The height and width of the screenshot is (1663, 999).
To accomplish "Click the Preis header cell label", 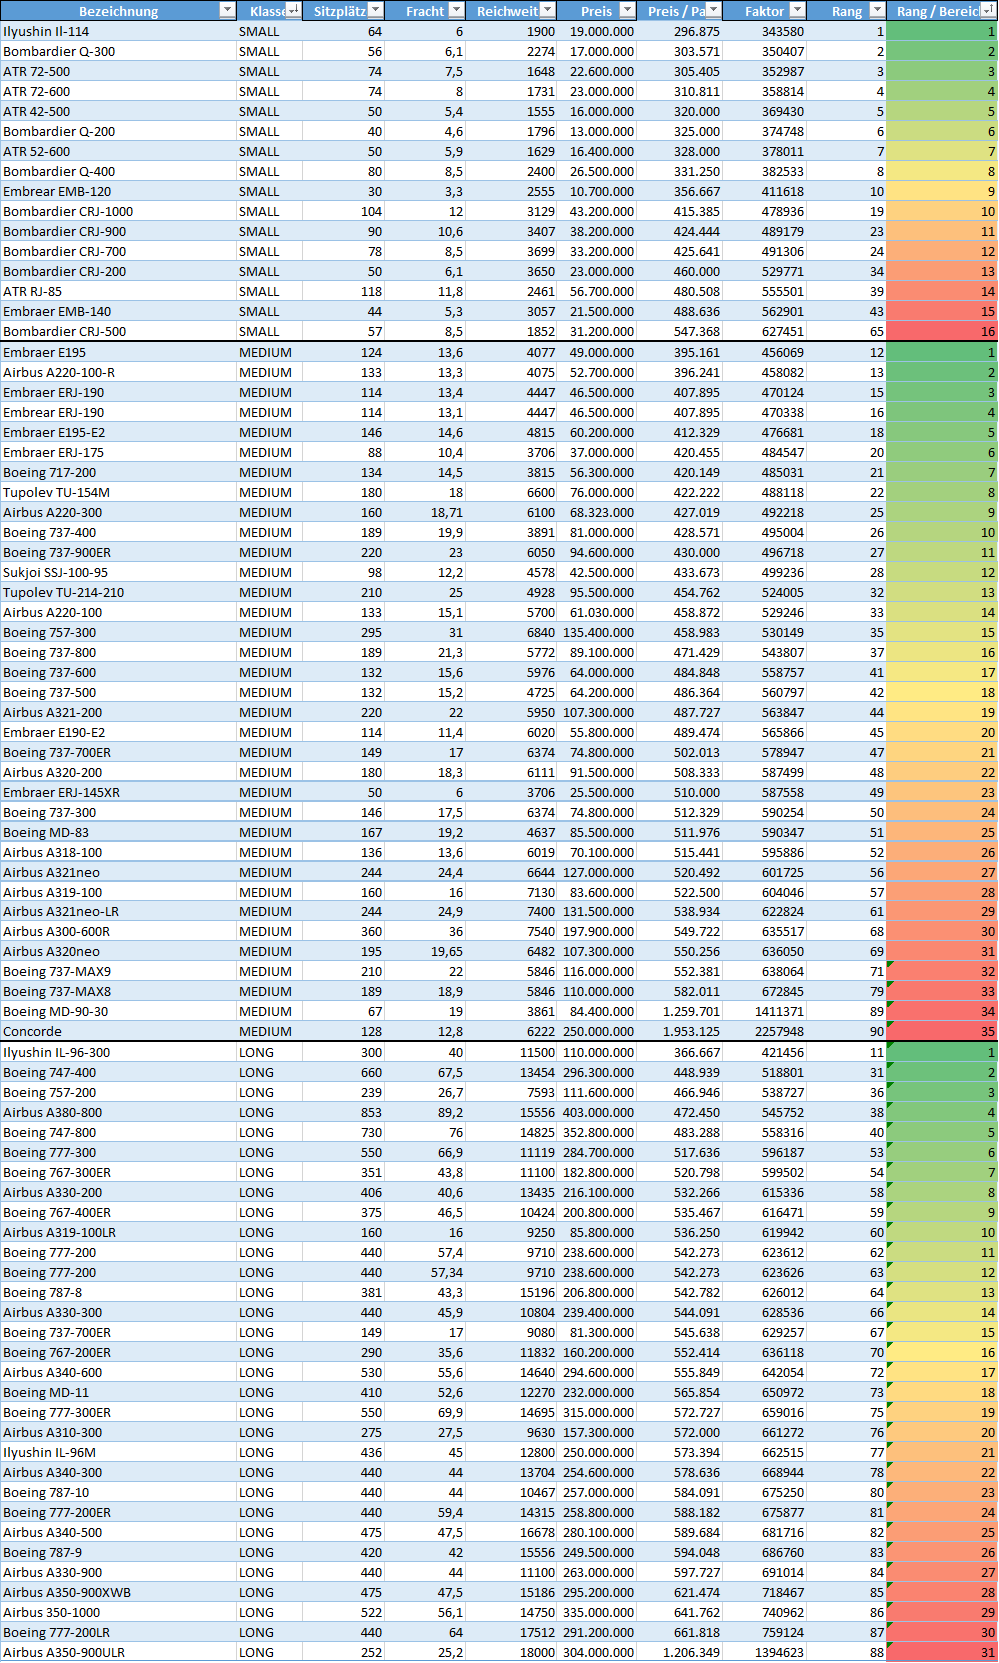I will pyautogui.click(x=596, y=11).
